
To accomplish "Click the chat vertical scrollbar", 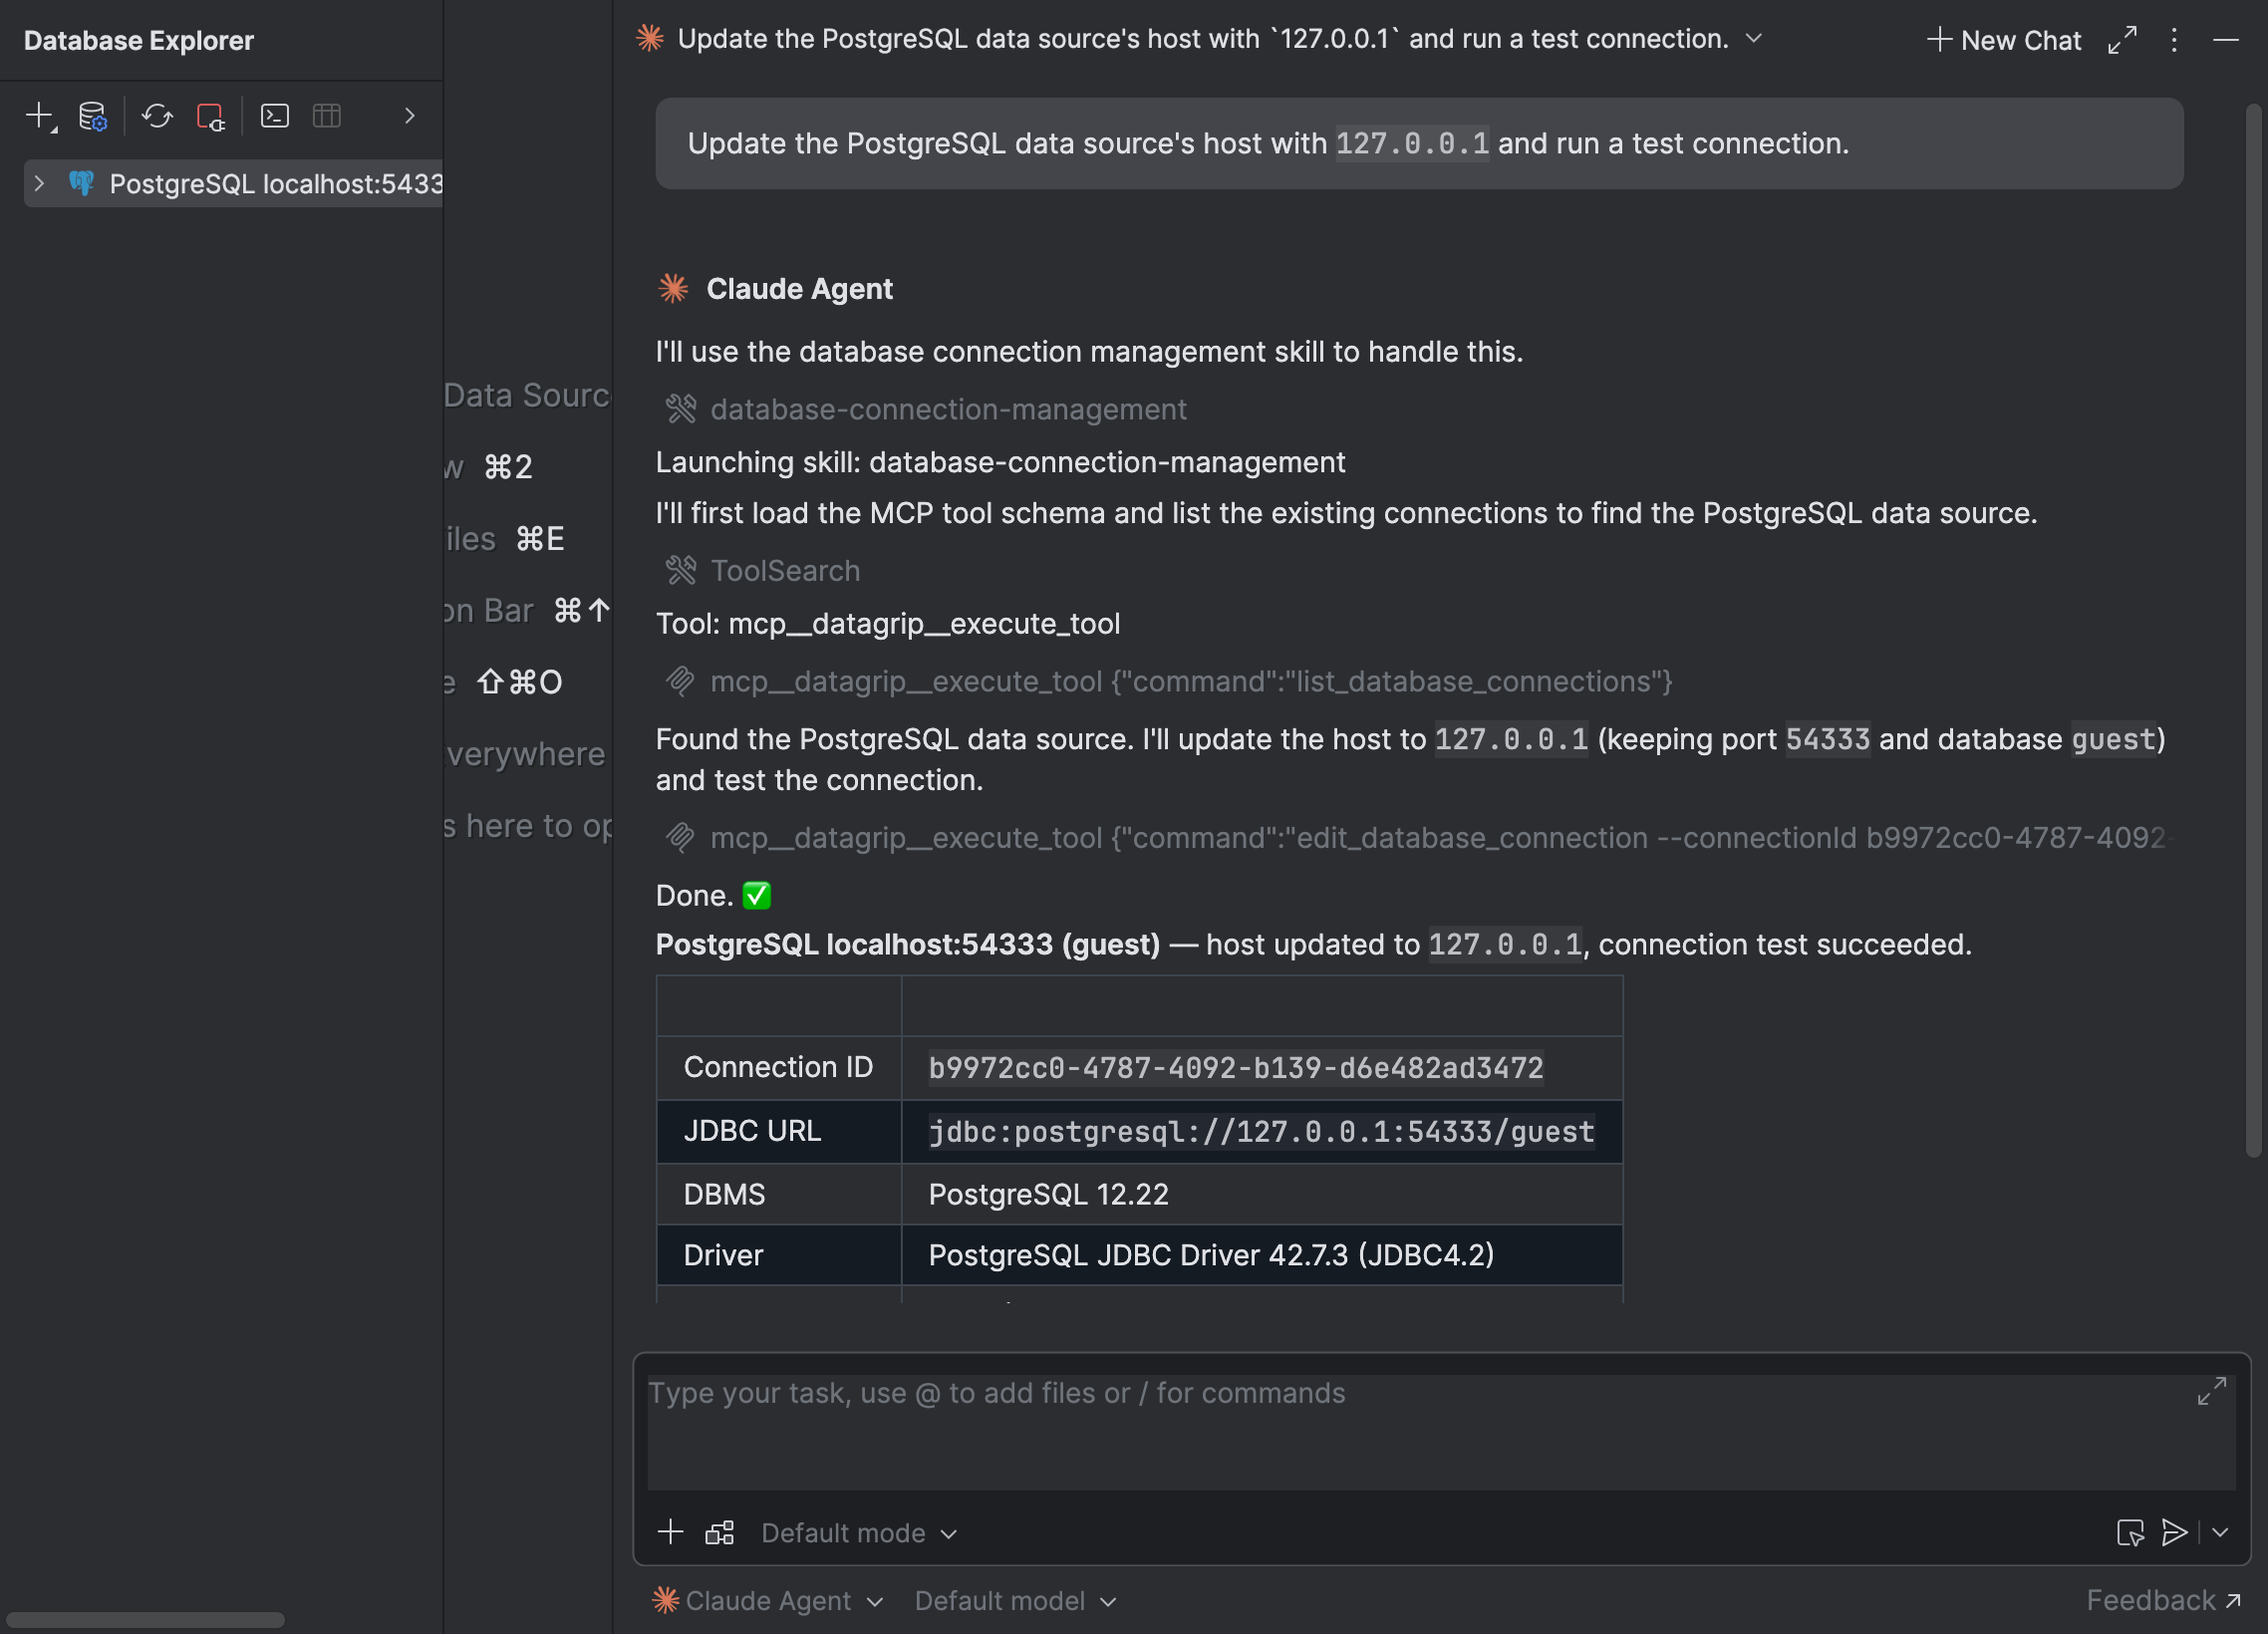I will (2254, 630).
